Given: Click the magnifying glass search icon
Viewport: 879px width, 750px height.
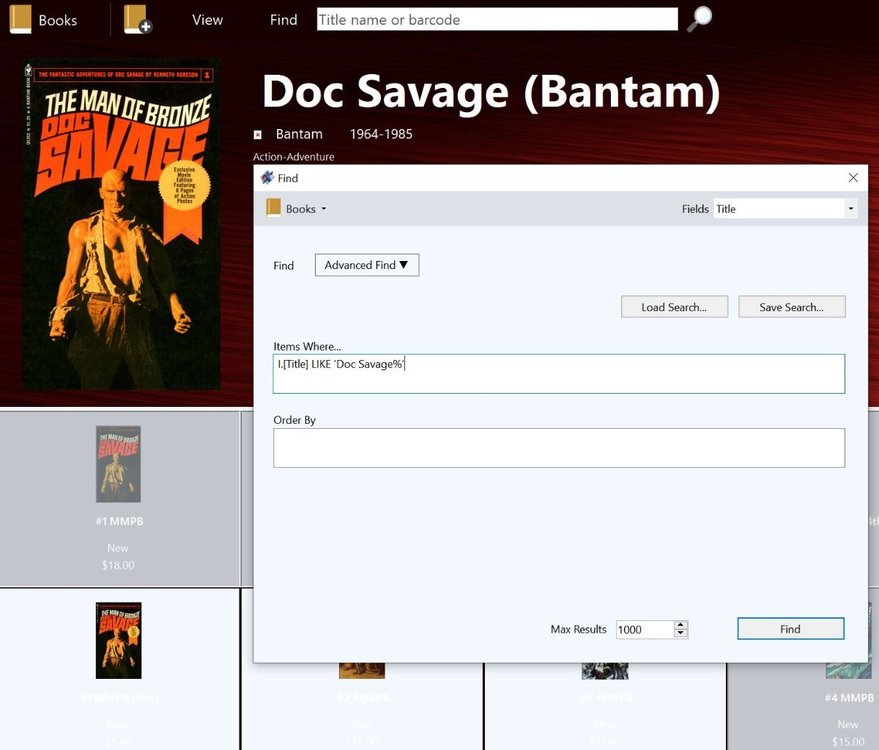Looking at the screenshot, I should [x=700, y=19].
